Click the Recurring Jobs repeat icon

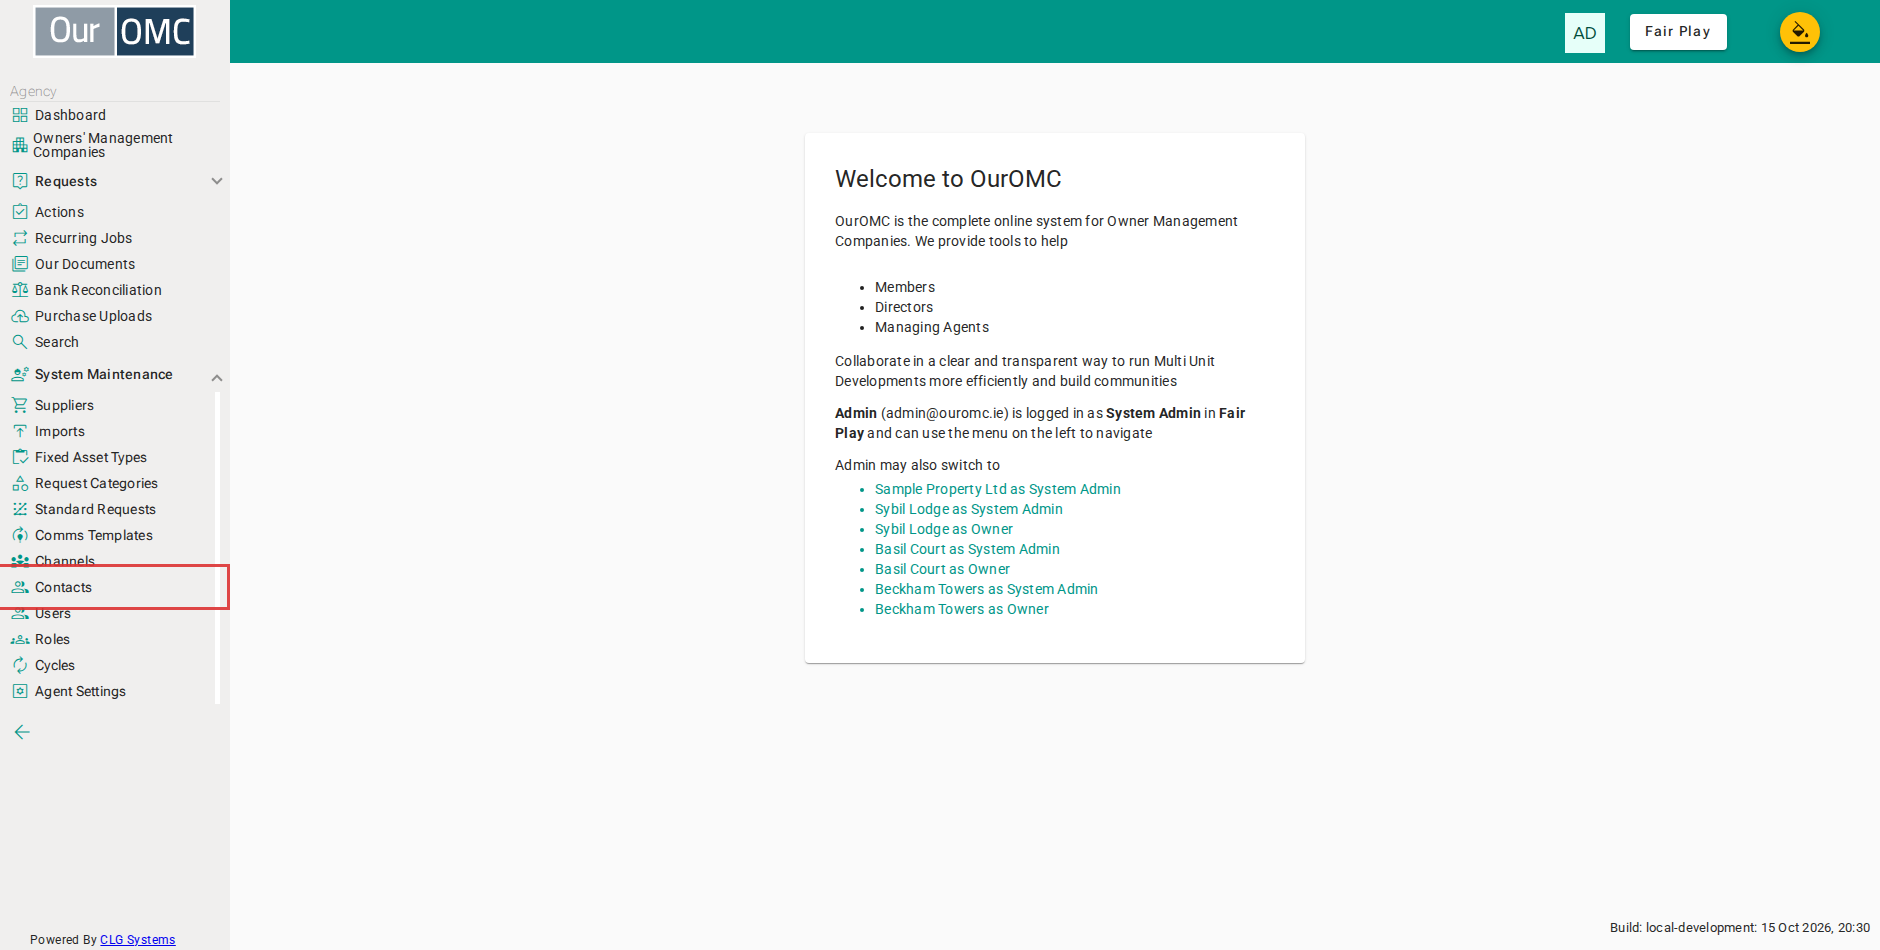tap(20, 238)
